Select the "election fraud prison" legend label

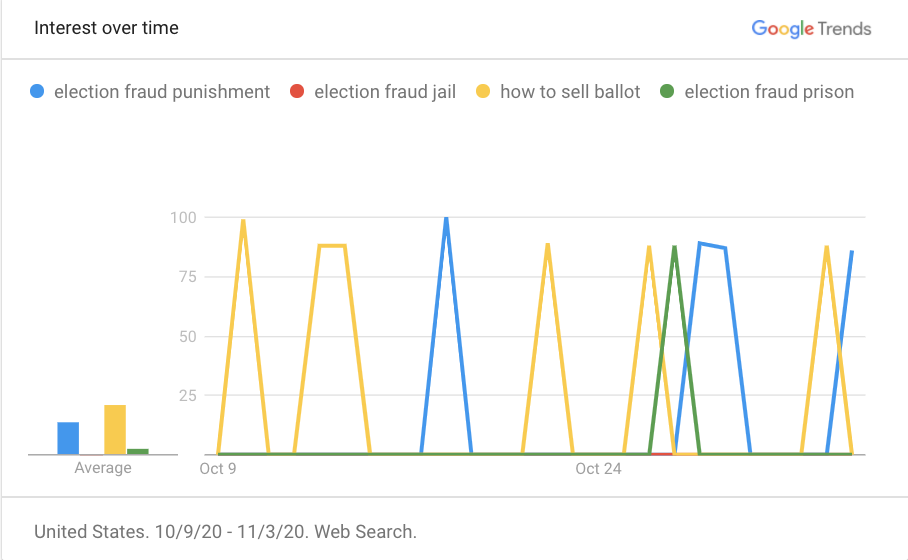click(769, 92)
